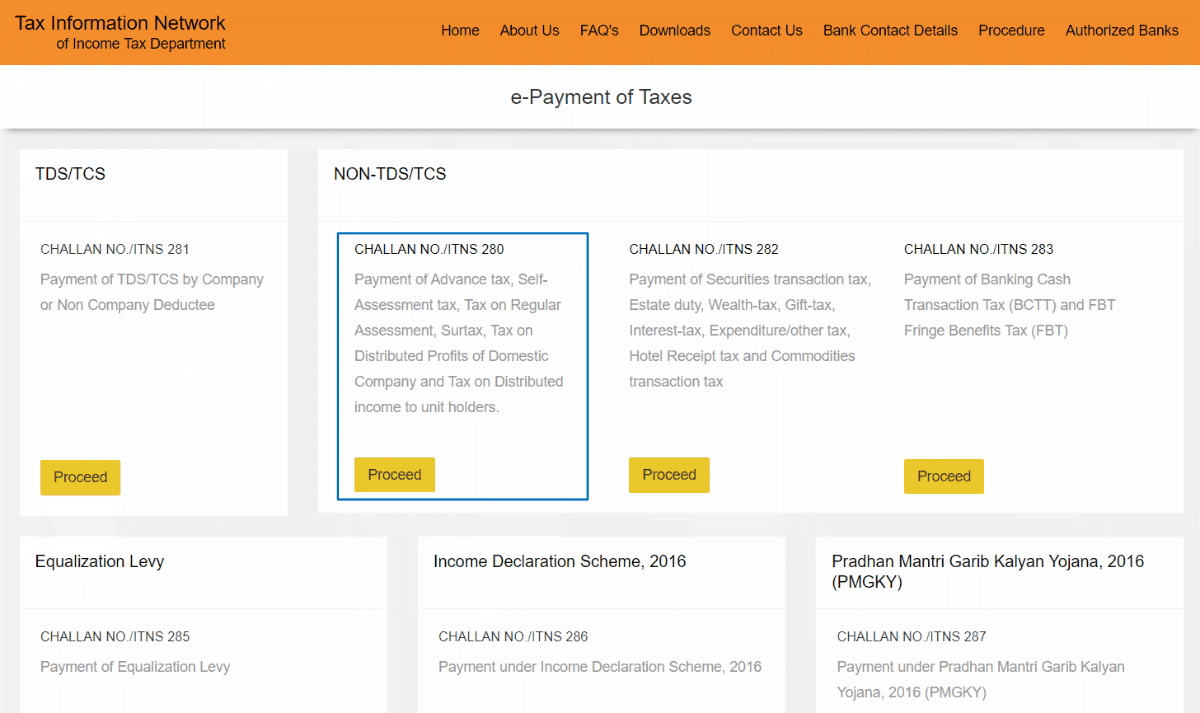
Task: Proceed with Challan ITNS 283 payment
Action: 943,476
